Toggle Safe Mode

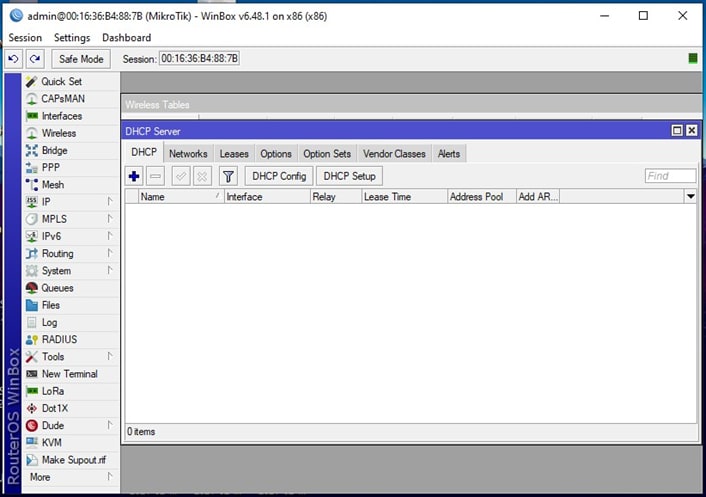(81, 59)
